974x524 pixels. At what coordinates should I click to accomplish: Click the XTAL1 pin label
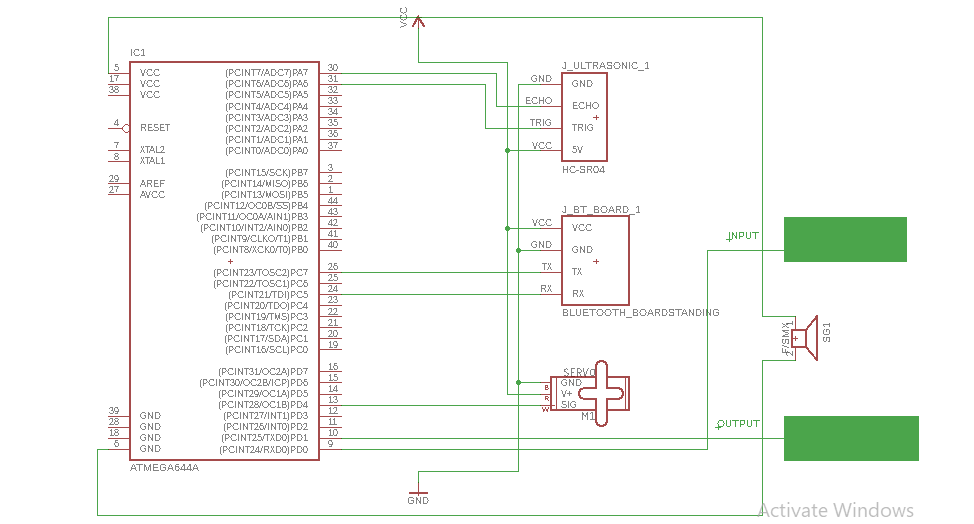pyautogui.click(x=152, y=161)
